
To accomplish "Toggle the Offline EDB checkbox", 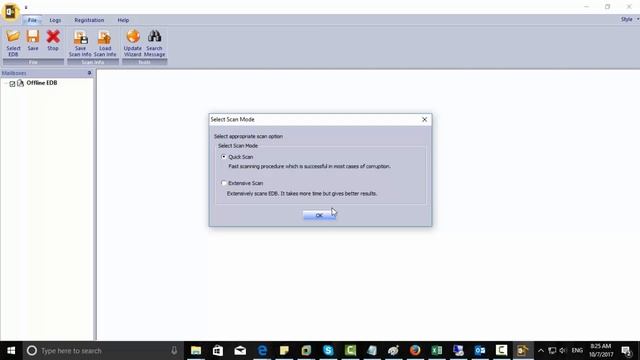I will click(x=12, y=84).
